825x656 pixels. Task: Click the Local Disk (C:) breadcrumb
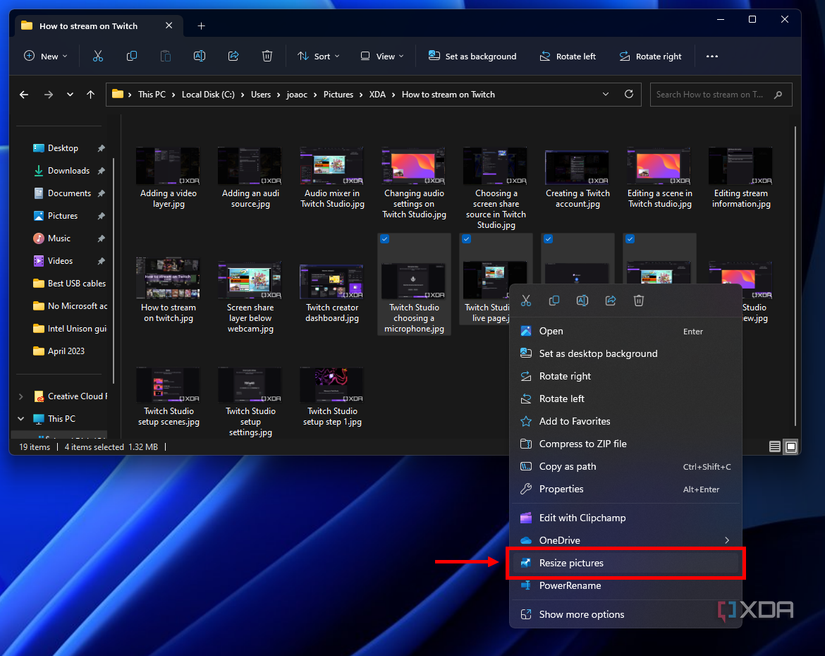click(208, 95)
